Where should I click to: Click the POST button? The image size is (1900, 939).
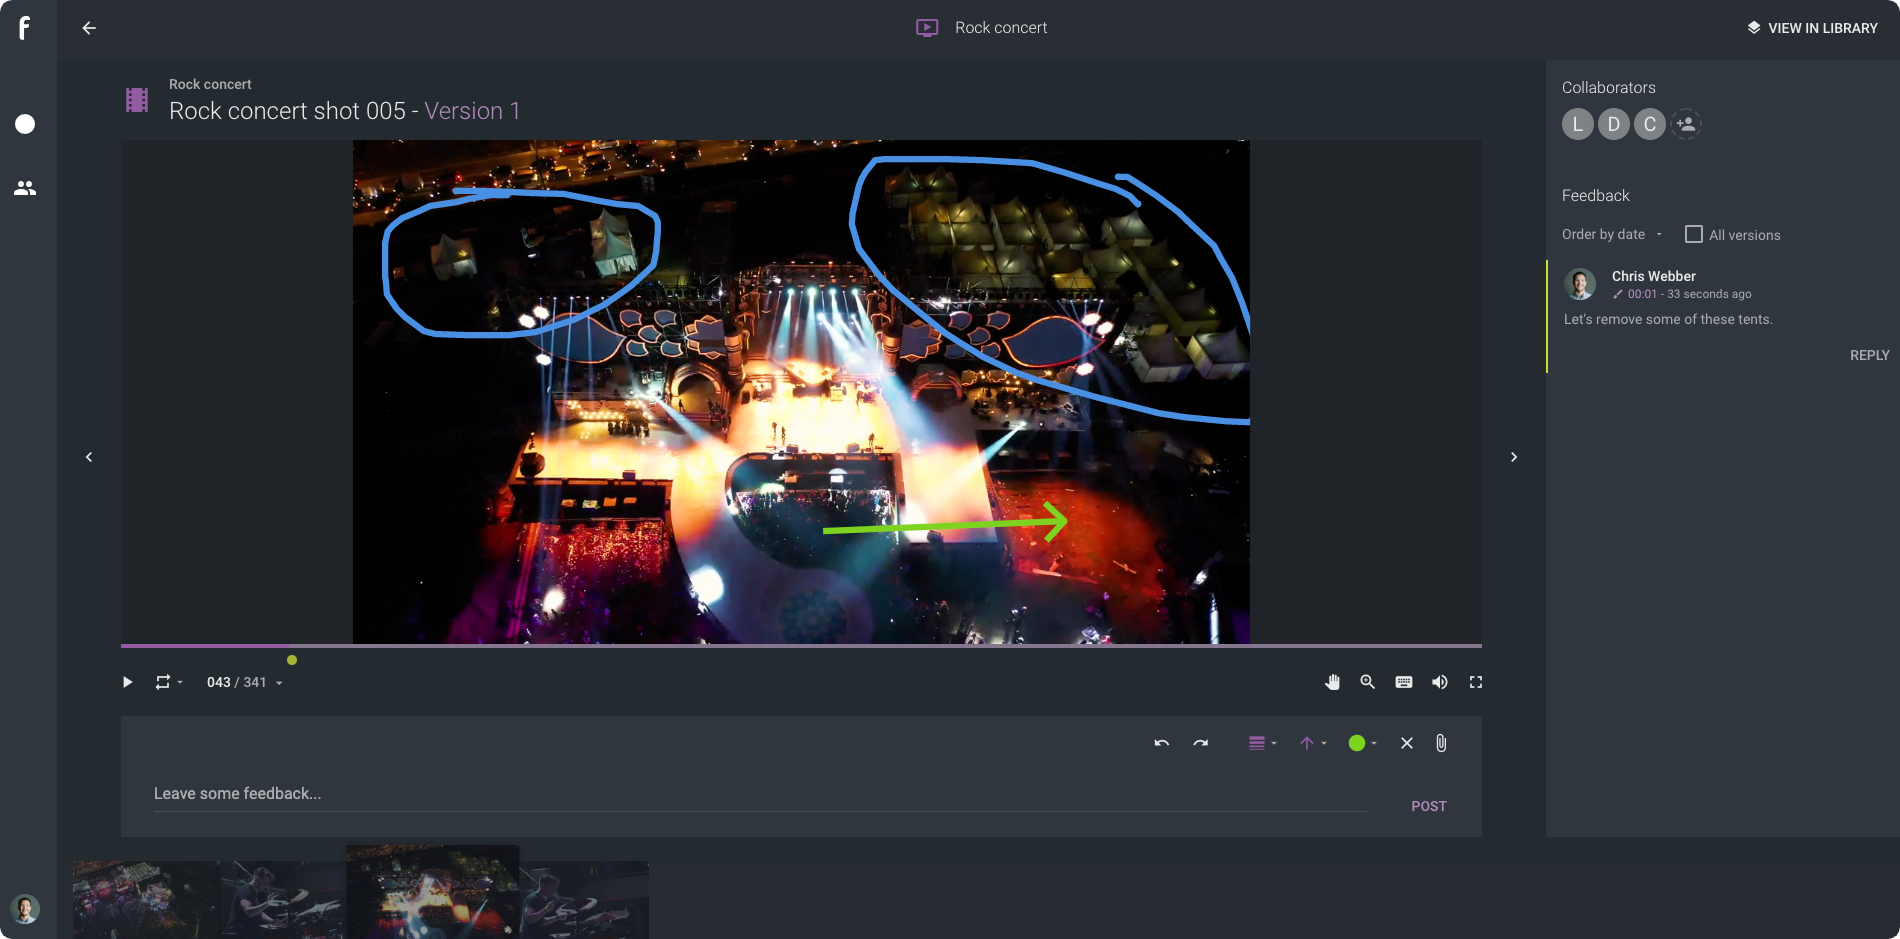pyautogui.click(x=1429, y=806)
